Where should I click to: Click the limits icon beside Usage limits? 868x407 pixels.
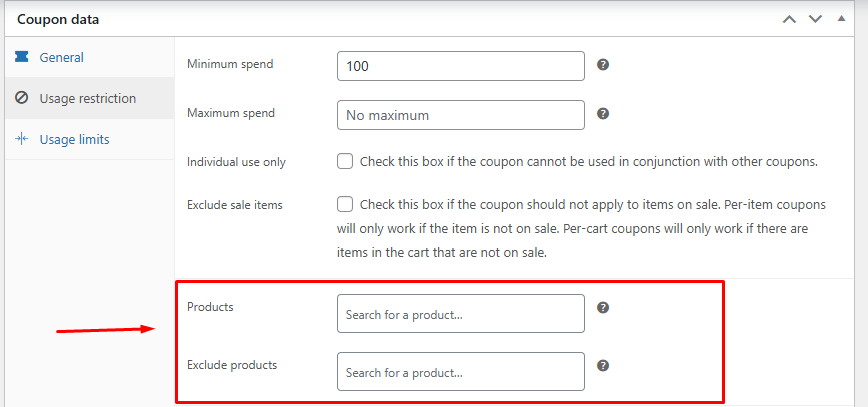pos(22,139)
